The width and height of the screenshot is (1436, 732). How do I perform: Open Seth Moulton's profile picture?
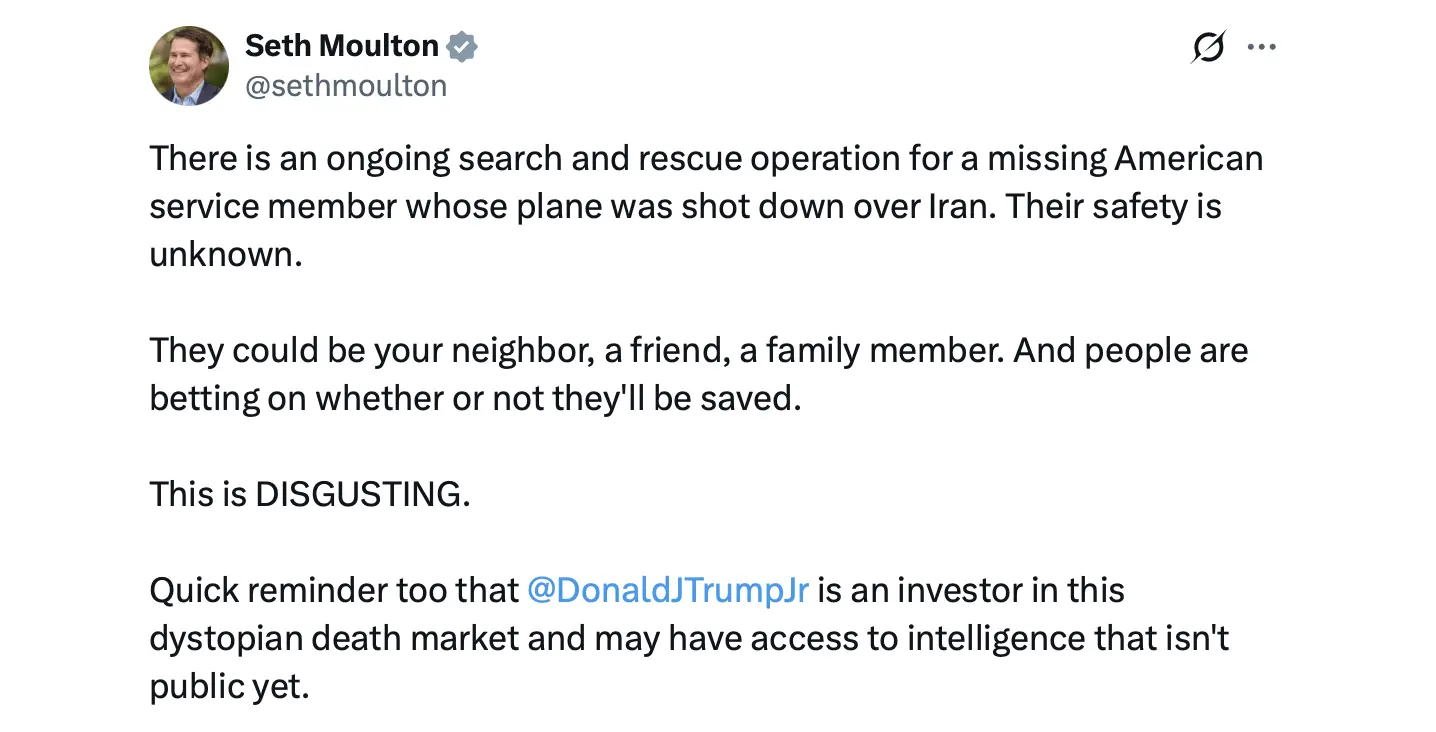(x=189, y=66)
